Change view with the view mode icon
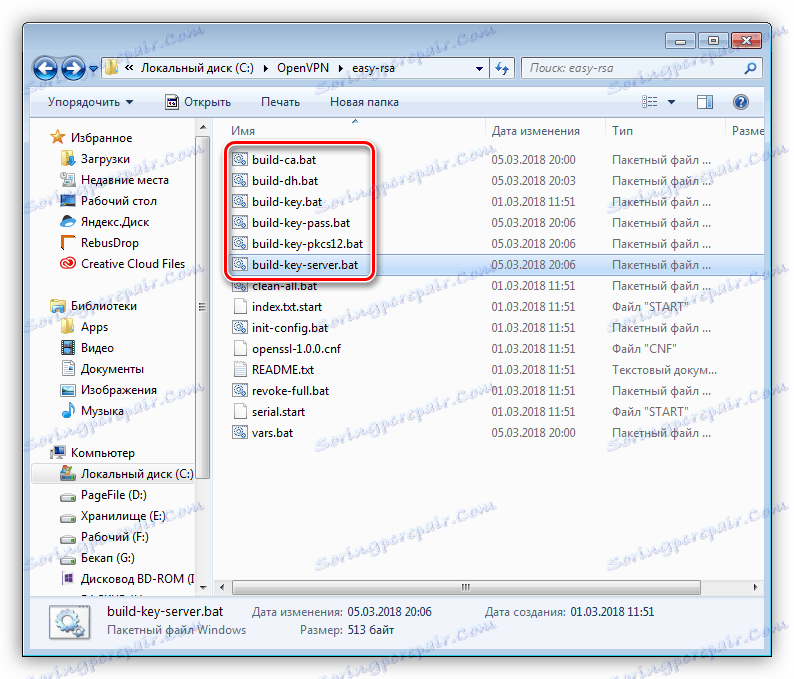This screenshot has width=794, height=679. pyautogui.click(x=650, y=102)
